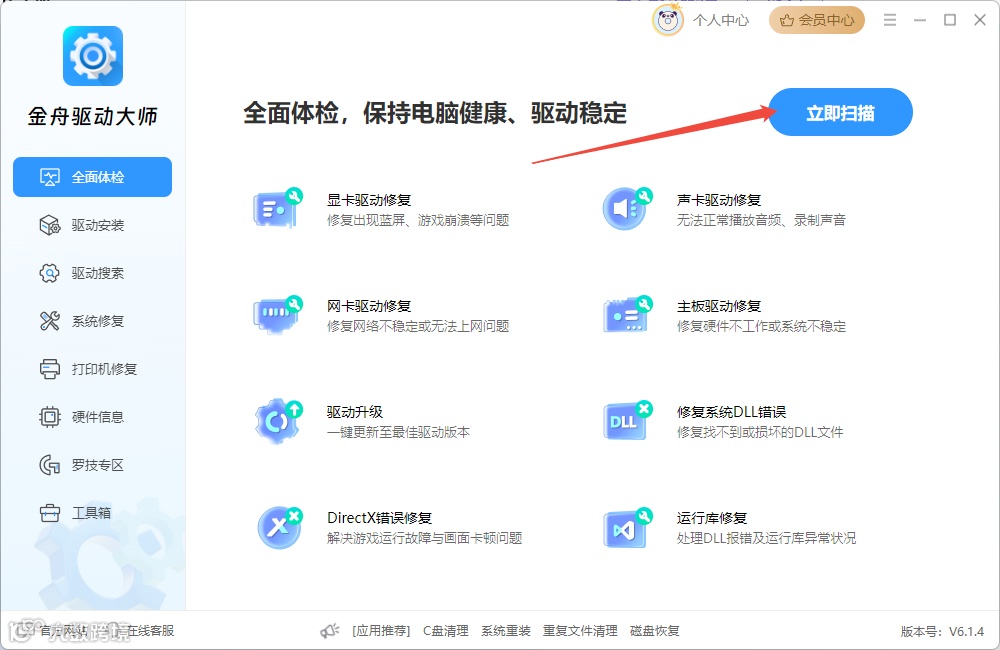Click the 网卡驱动修复 title text
This screenshot has width=1000, height=650.
(369, 306)
